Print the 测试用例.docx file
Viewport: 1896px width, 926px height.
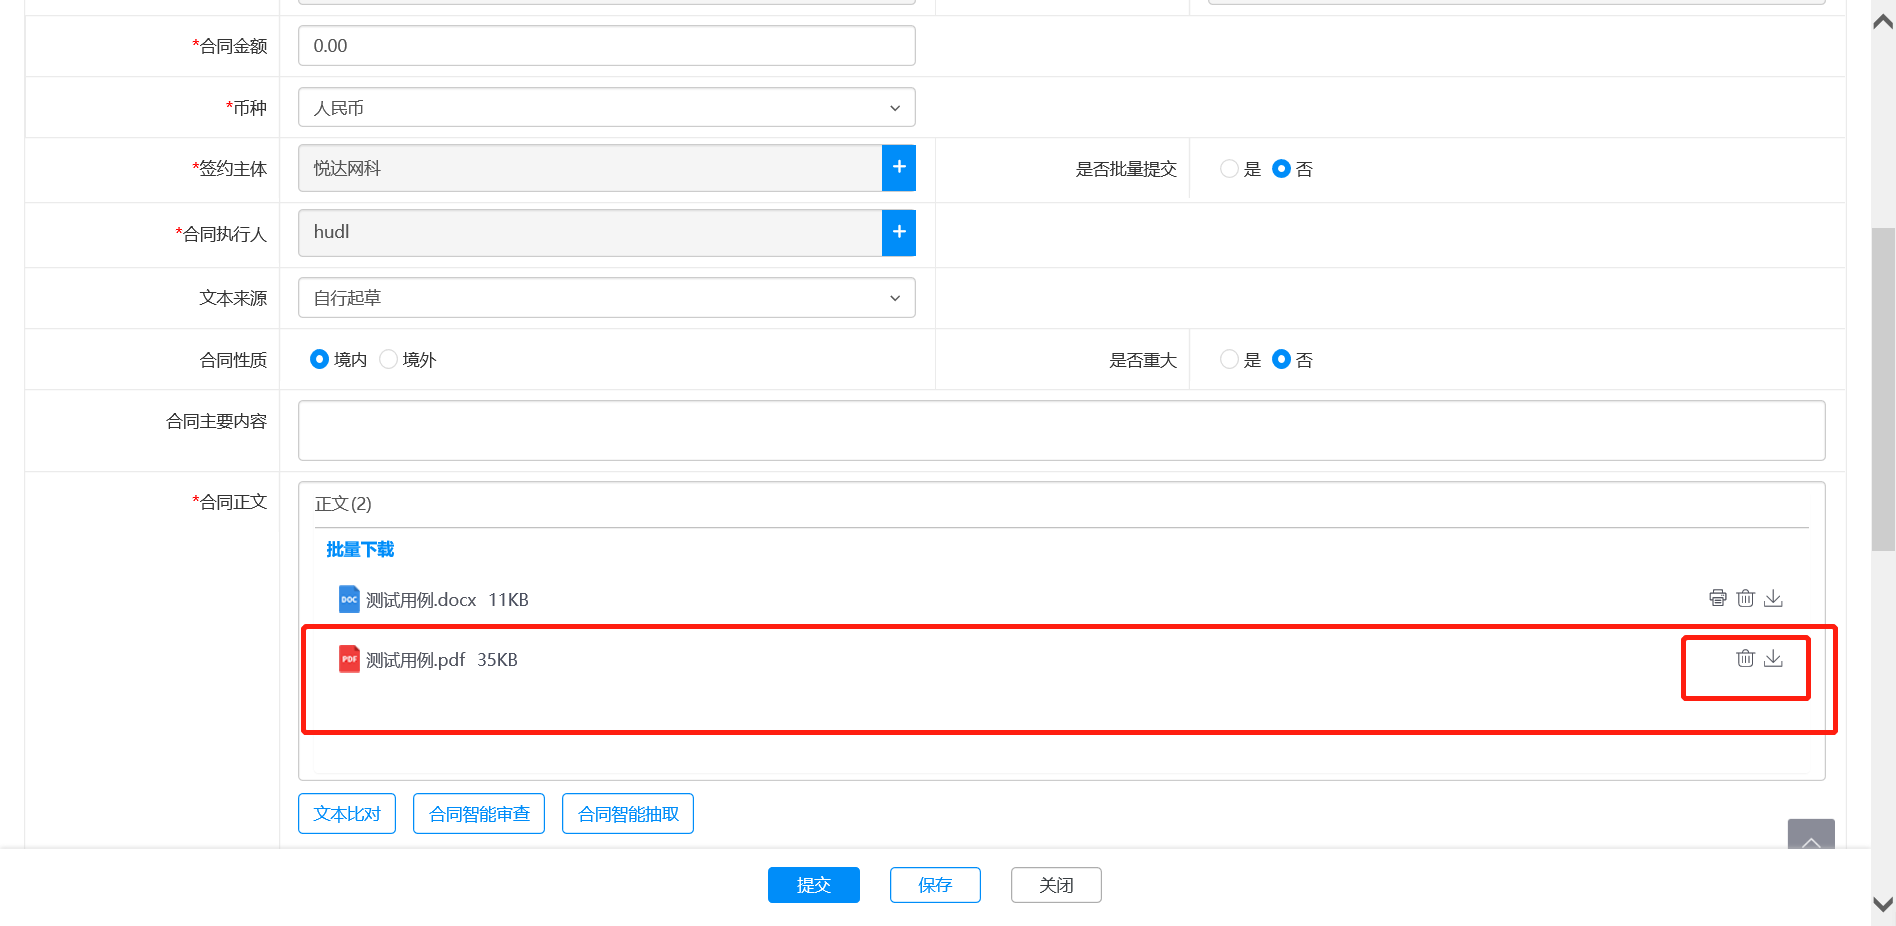(x=1717, y=598)
